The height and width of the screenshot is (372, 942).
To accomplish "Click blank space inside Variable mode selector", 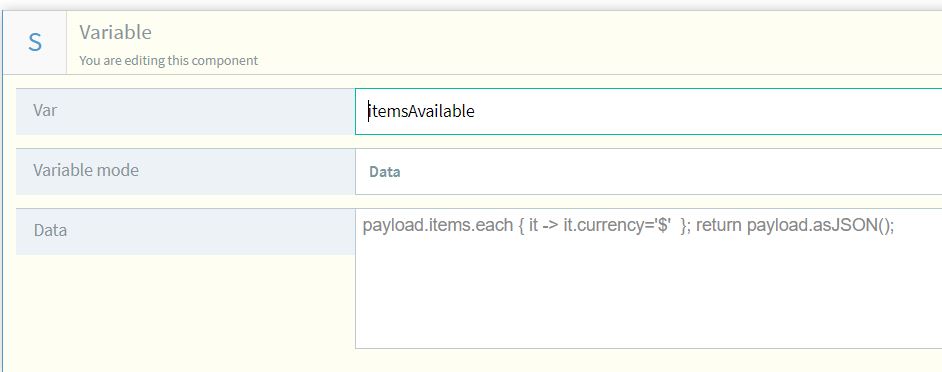I will pos(661,172).
